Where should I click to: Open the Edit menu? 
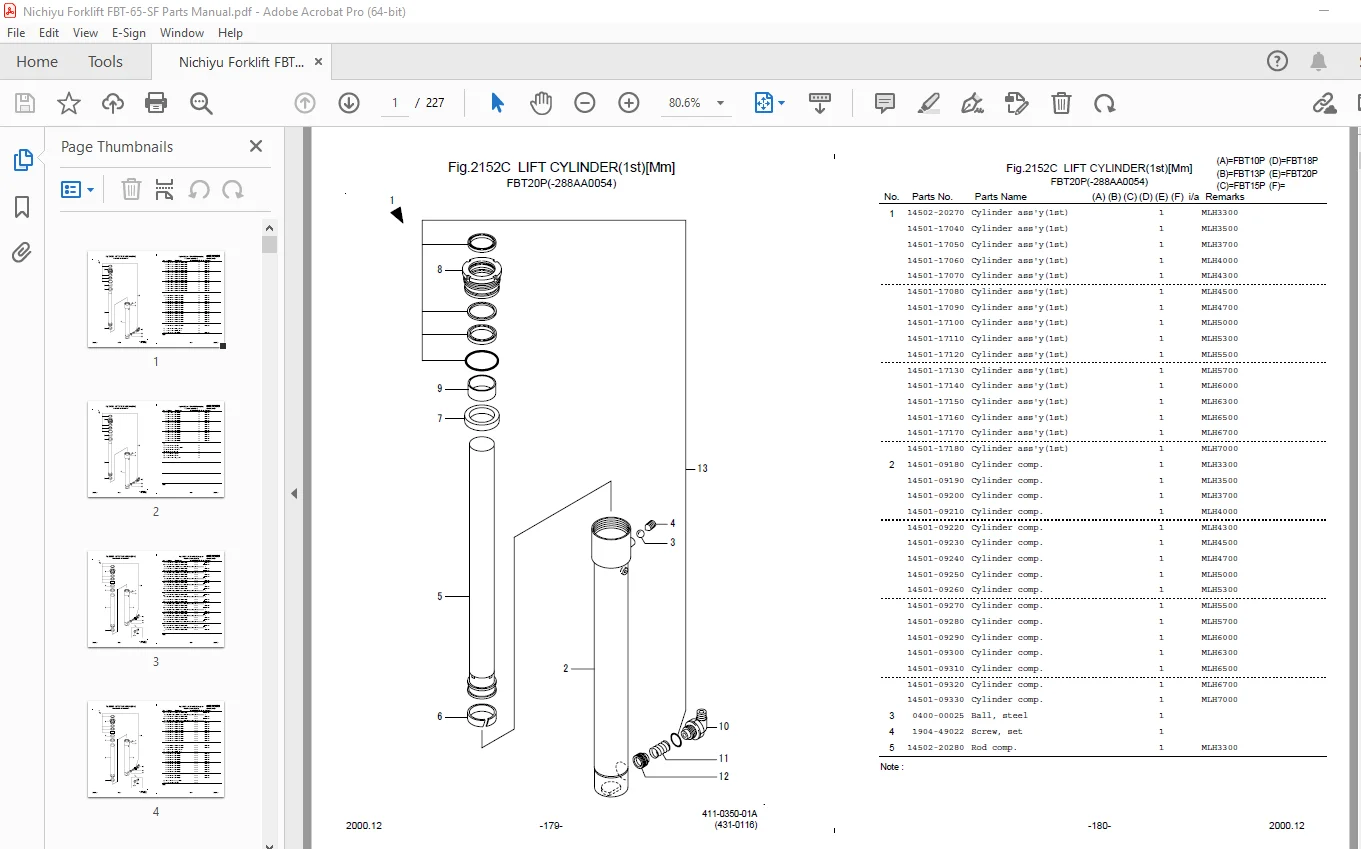coord(49,32)
